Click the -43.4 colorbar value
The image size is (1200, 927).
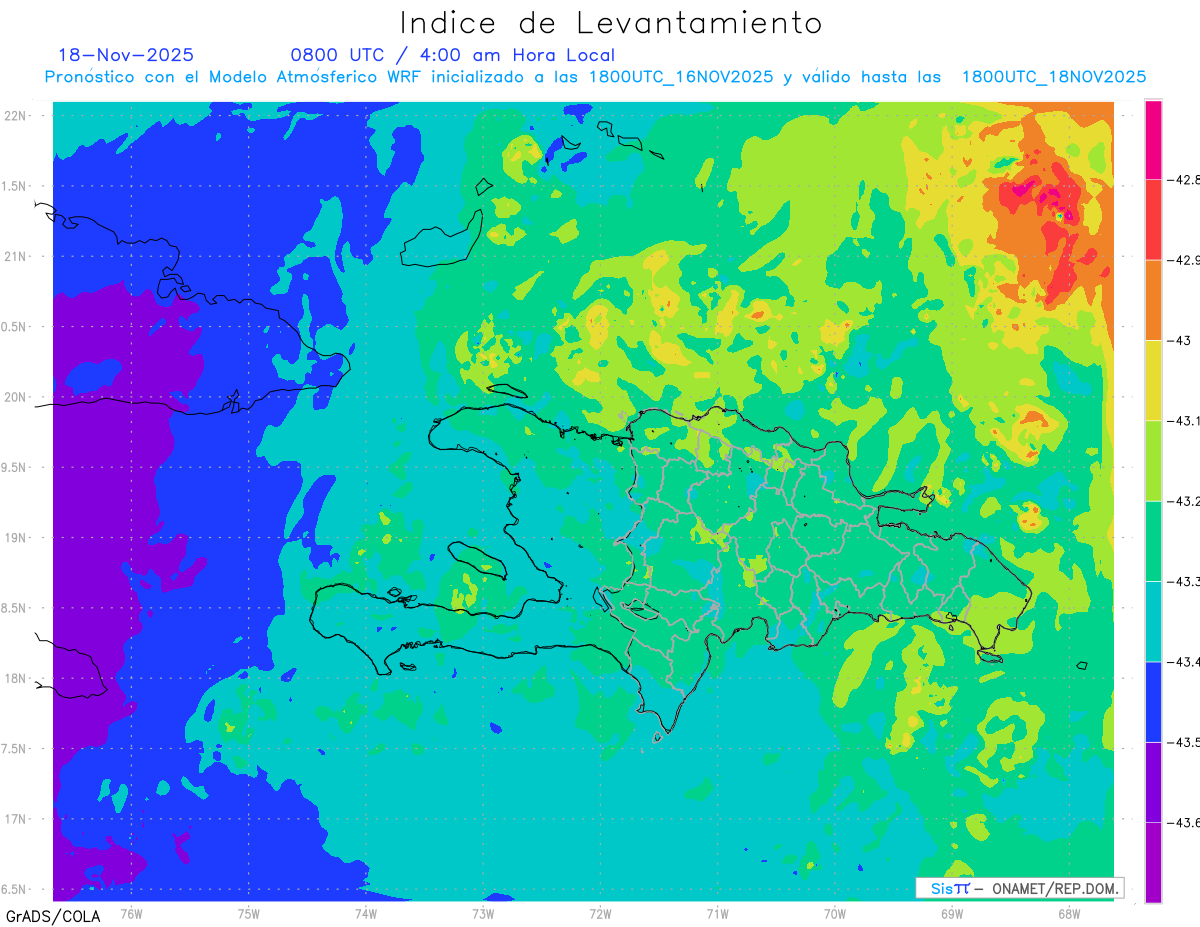click(x=1183, y=662)
